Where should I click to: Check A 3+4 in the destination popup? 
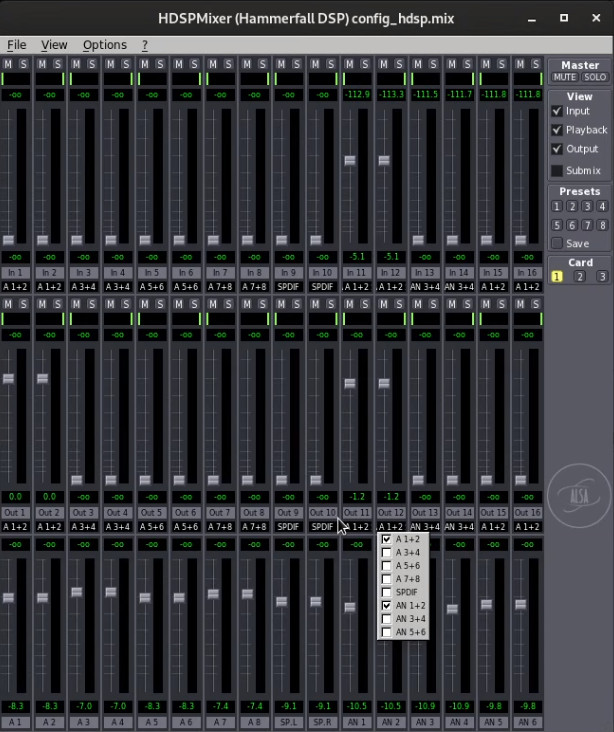403,552
